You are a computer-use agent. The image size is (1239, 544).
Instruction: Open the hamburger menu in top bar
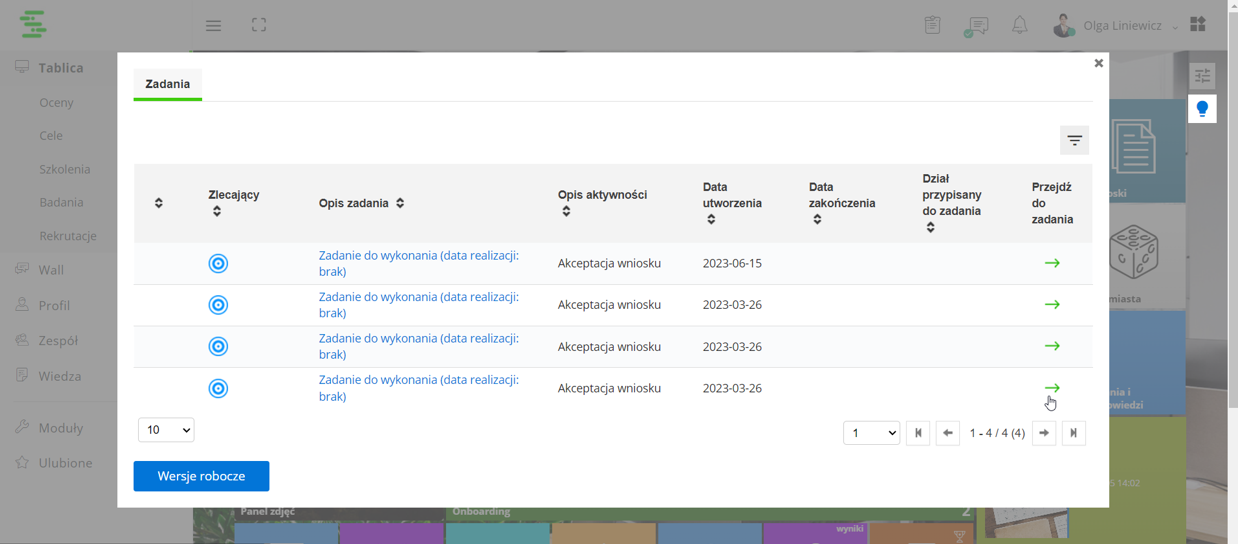coord(213,25)
